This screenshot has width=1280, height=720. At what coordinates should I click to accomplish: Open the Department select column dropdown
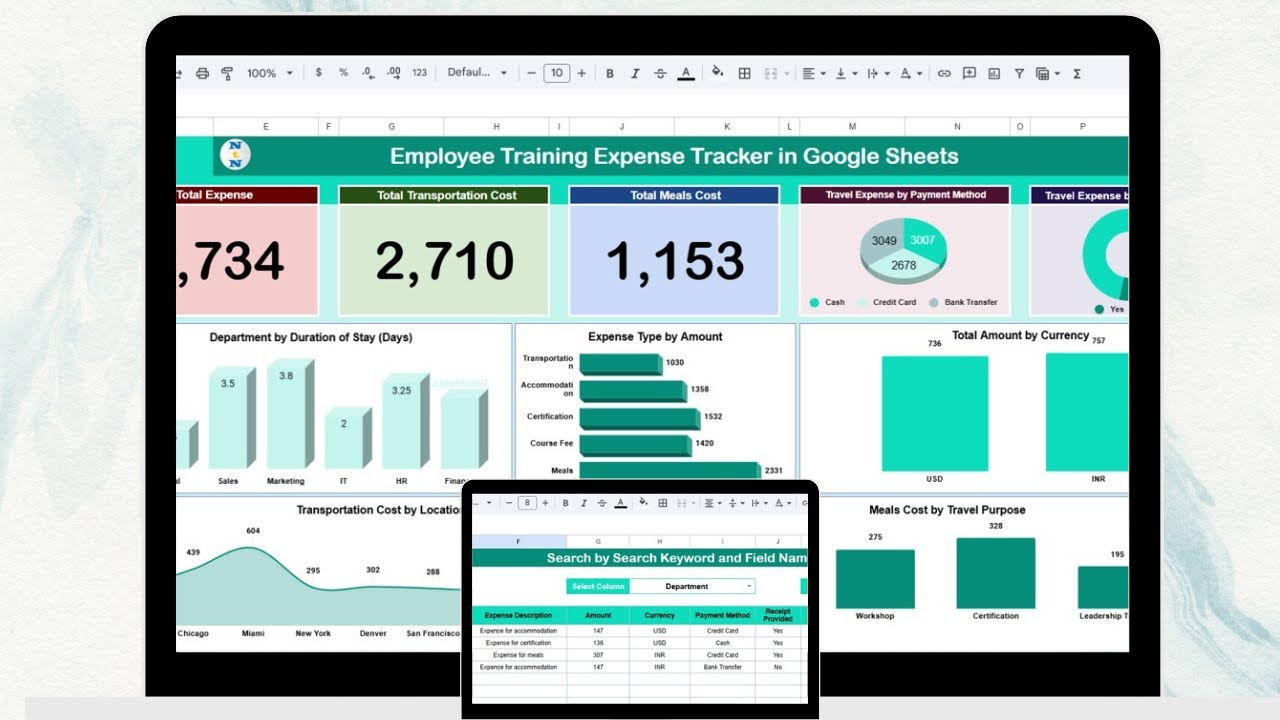tap(692, 586)
